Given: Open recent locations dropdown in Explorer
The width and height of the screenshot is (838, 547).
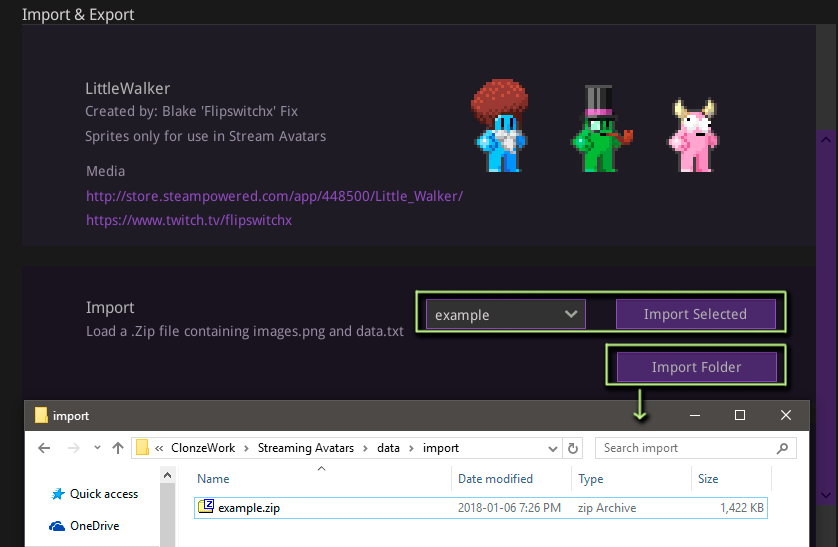Looking at the screenshot, I should (x=97, y=448).
